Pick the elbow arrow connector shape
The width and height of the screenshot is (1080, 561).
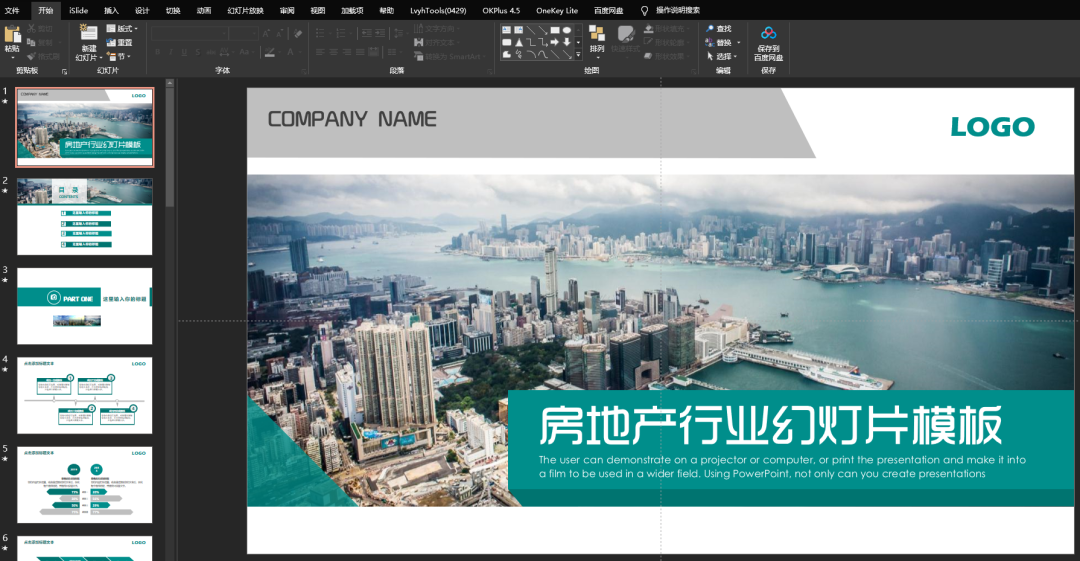click(x=543, y=42)
